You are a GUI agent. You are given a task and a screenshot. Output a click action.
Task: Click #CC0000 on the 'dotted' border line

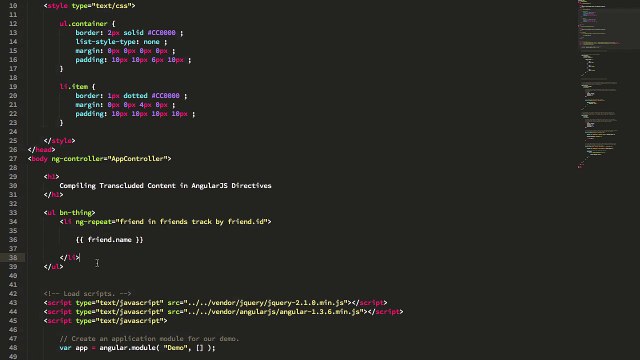point(166,96)
